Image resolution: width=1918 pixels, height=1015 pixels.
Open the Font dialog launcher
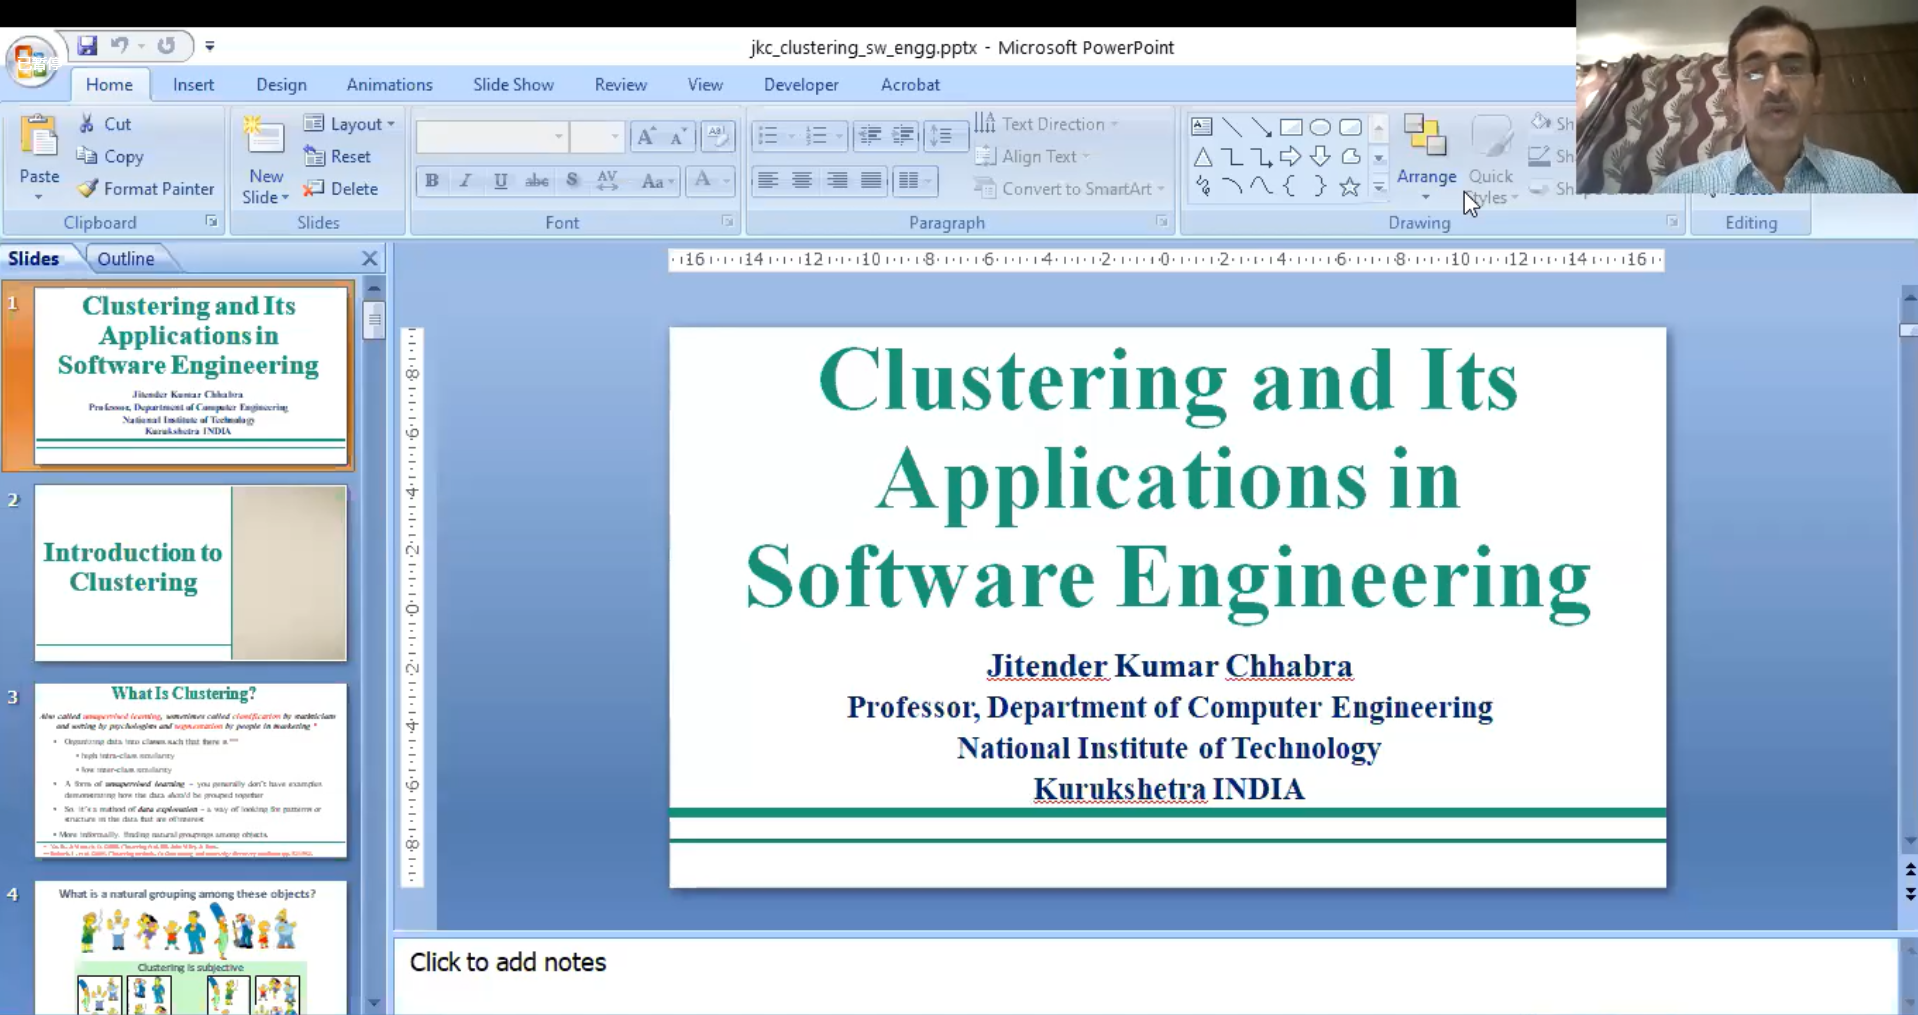(727, 222)
